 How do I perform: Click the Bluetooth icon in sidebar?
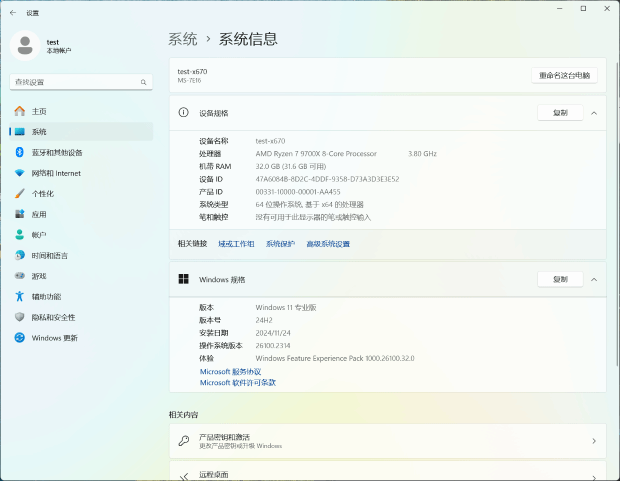pos(19,152)
